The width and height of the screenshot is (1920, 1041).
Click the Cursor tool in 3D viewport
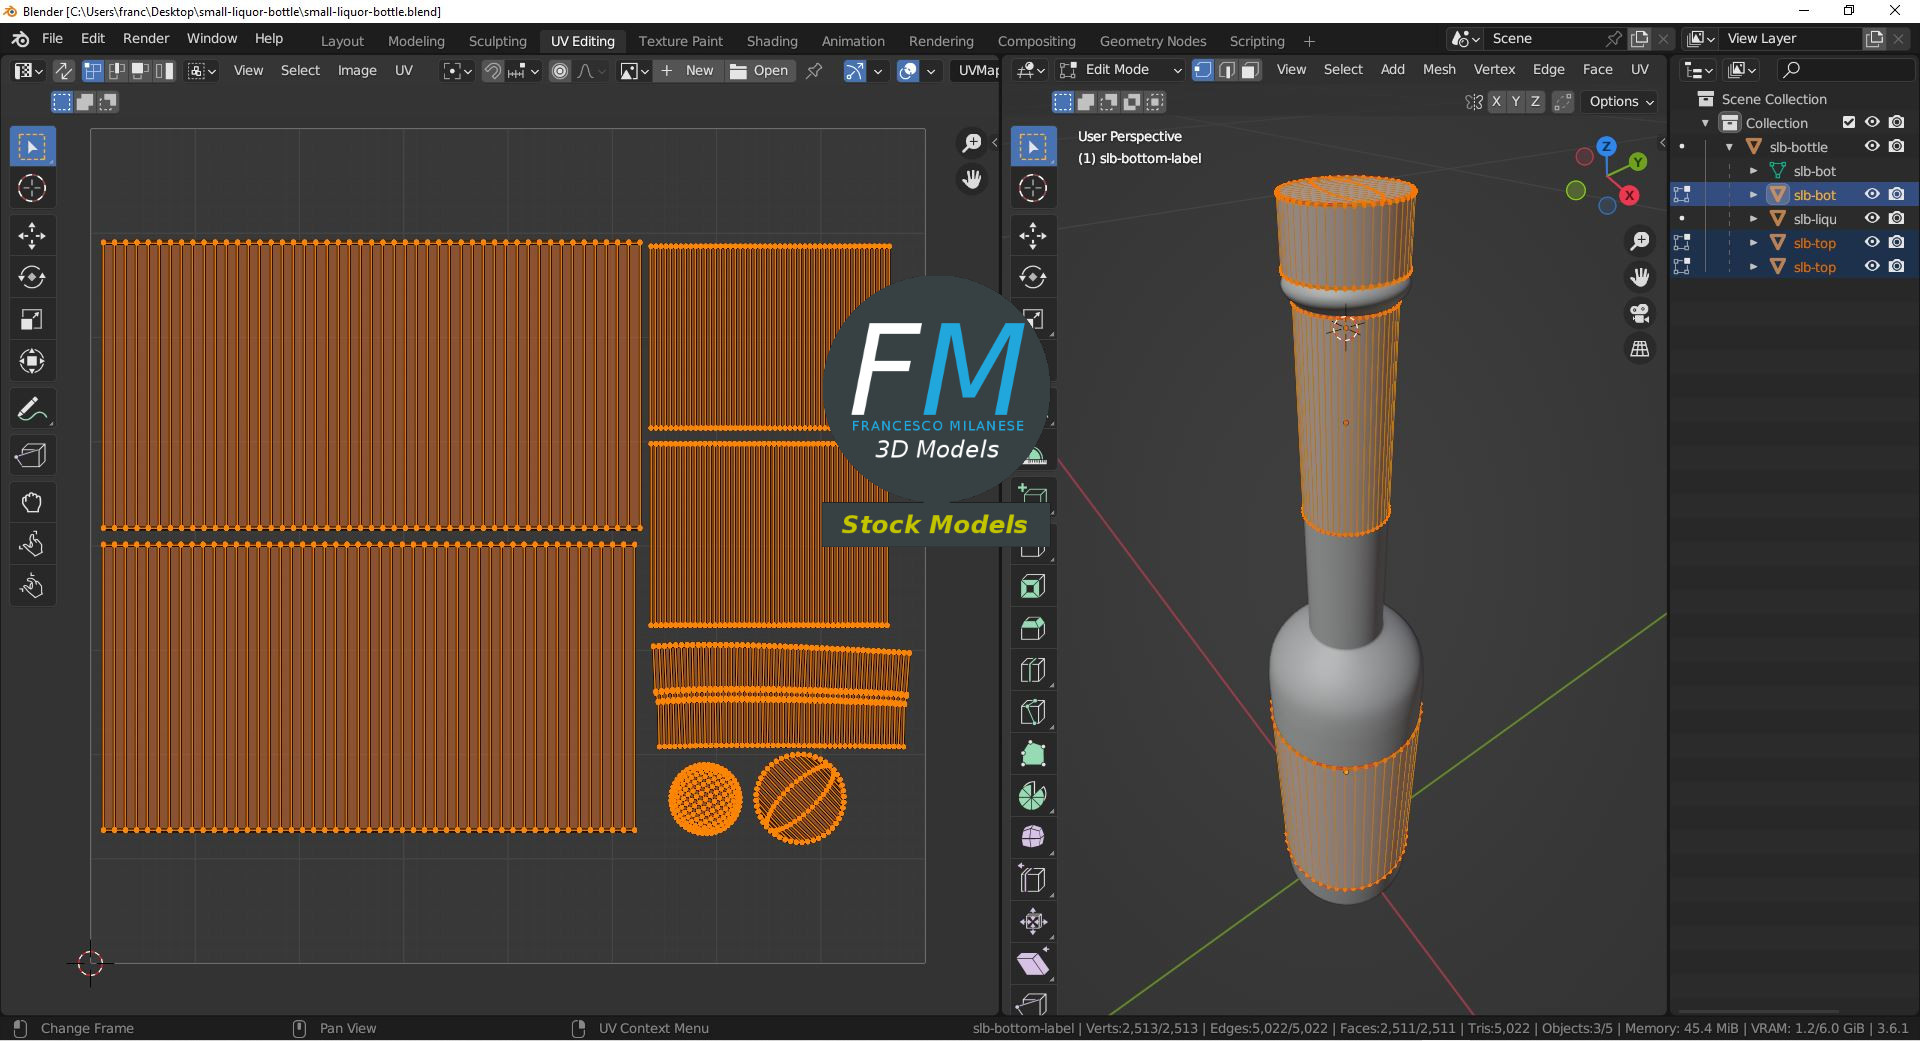(x=1033, y=188)
